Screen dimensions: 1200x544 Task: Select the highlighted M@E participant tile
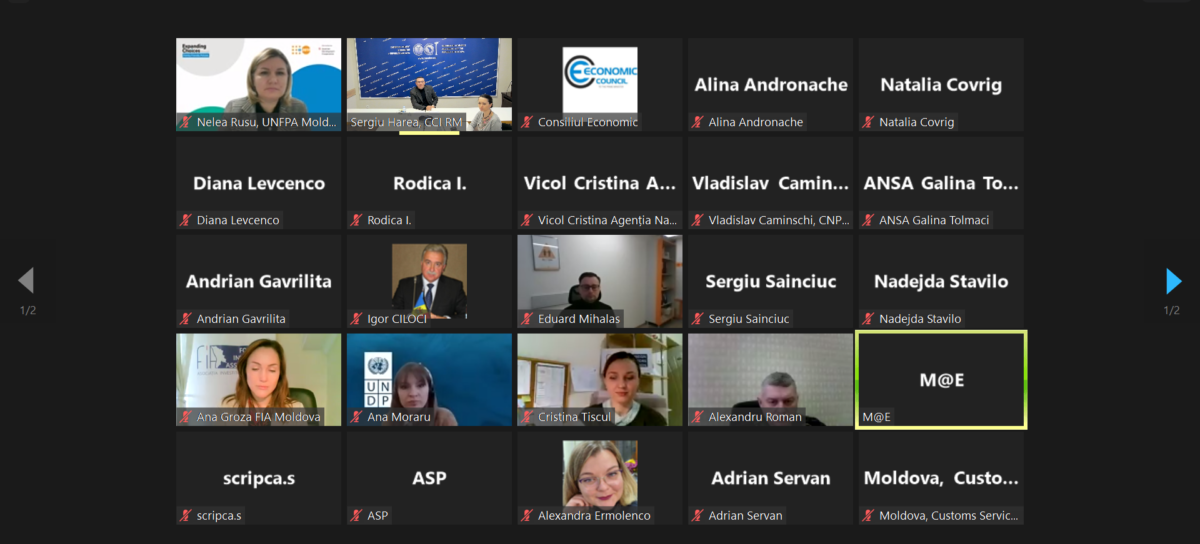pyautogui.click(x=941, y=380)
